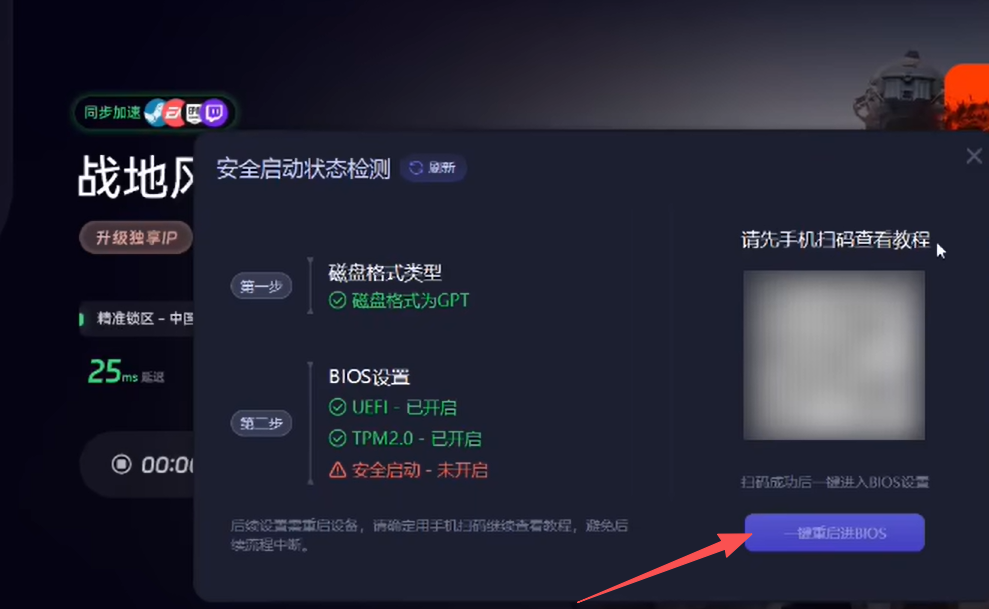Click the 一键重启进BIOS button
The width and height of the screenshot is (989, 609).
pyautogui.click(x=834, y=533)
